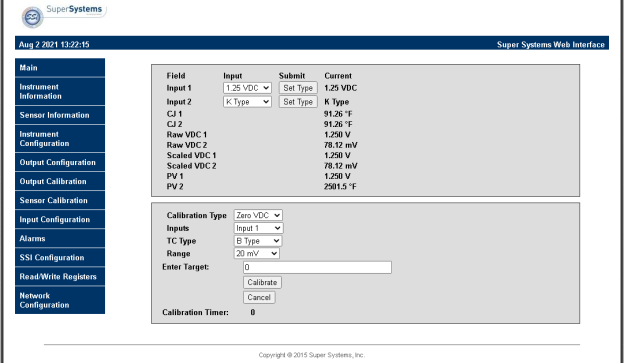This screenshot has width=624, height=363.
Task: Open Read/Write Registers page
Action: point(60,277)
